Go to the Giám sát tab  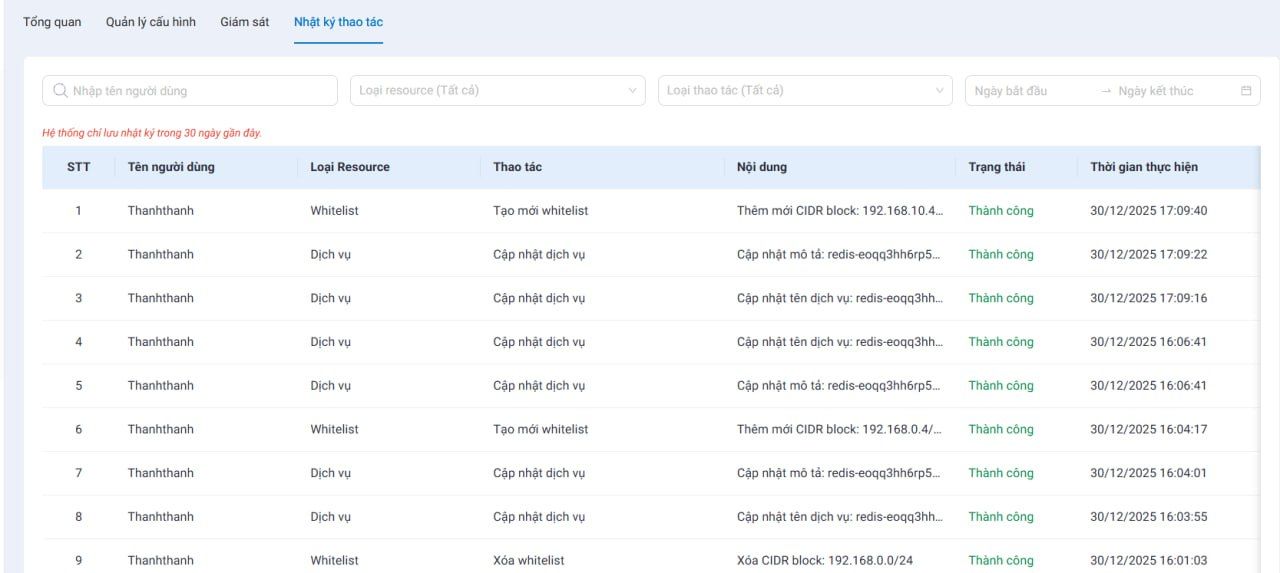(244, 22)
